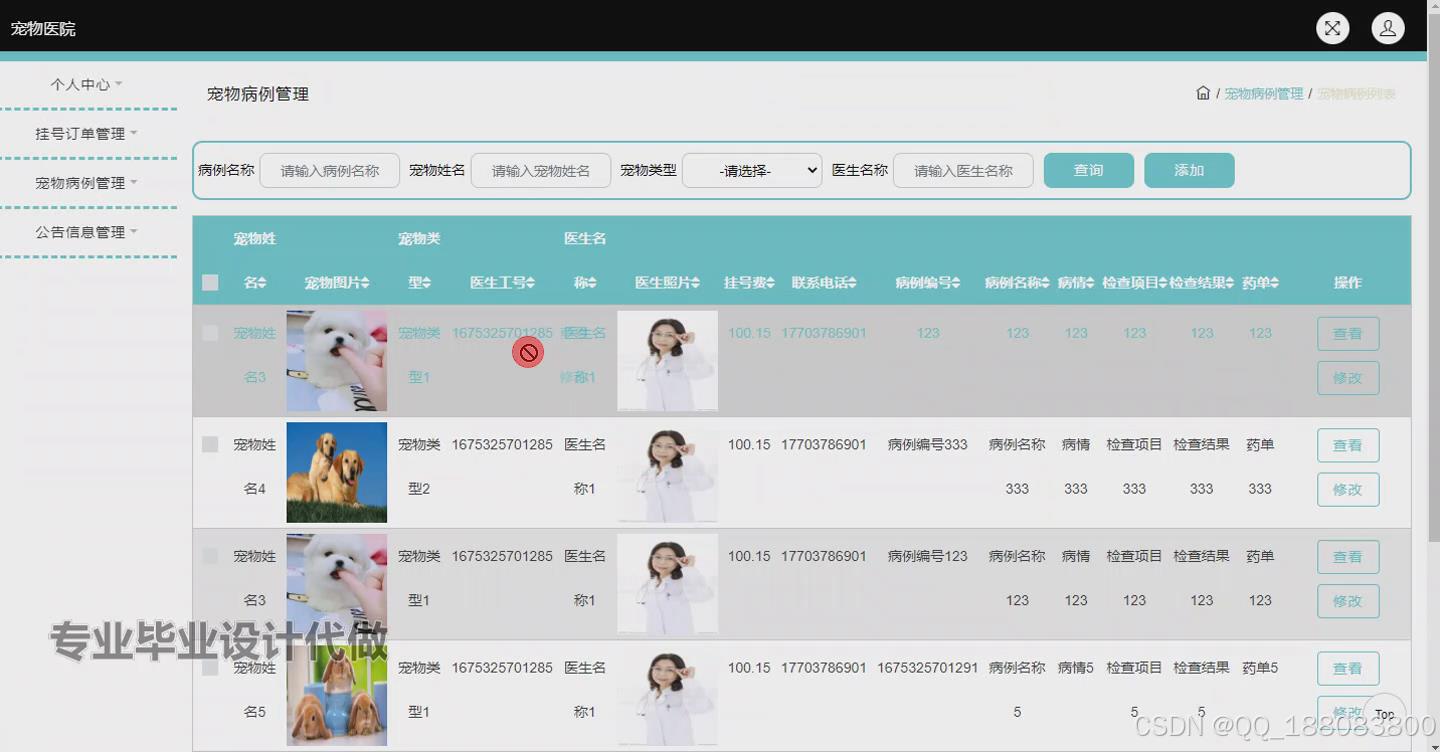Click the gallery icon beside the profile avatar

point(1332,27)
